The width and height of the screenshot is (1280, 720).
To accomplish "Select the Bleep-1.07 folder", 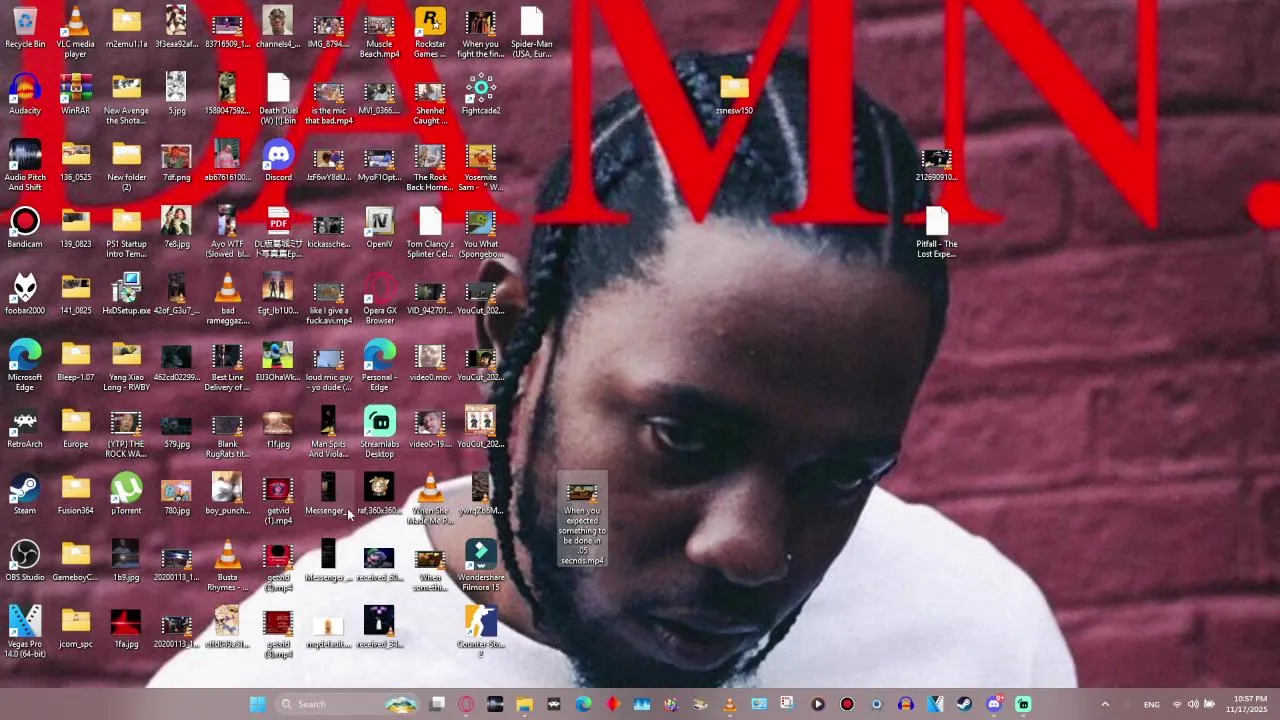I will 76,361.
